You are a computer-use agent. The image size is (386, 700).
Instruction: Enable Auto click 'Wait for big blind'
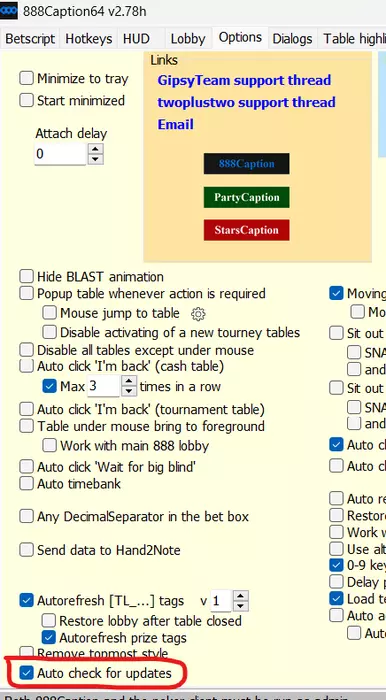(x=26, y=467)
